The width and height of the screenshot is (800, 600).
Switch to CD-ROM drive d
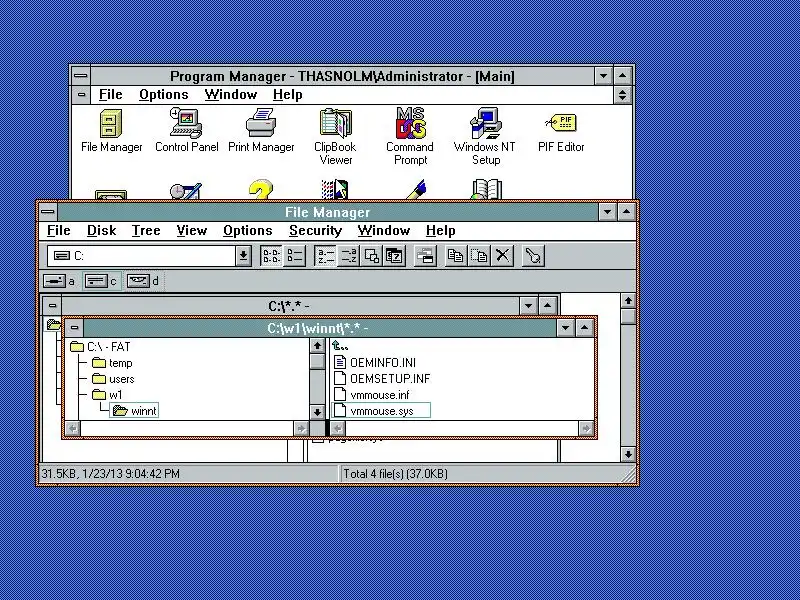143,281
